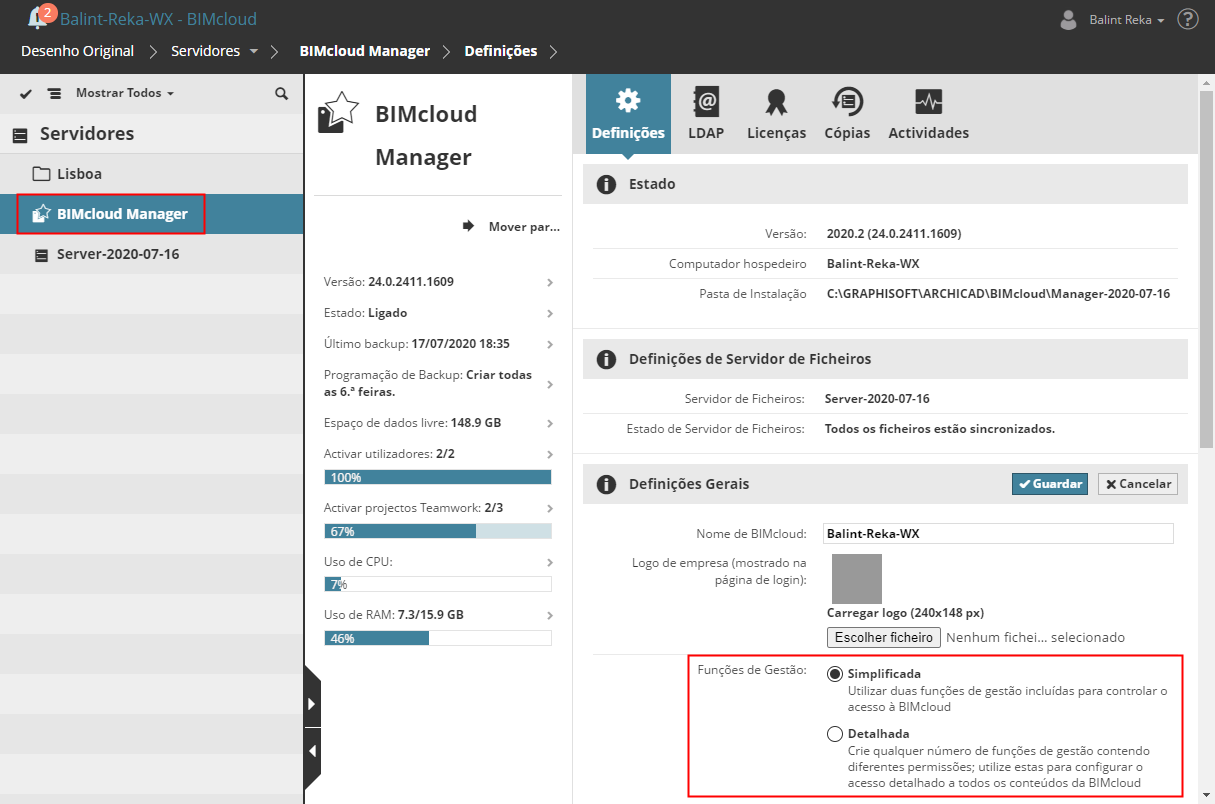Viewport: 1215px width, 804px height.
Task: Click the Balint-Reka-WX host computer value
Action: point(873,264)
